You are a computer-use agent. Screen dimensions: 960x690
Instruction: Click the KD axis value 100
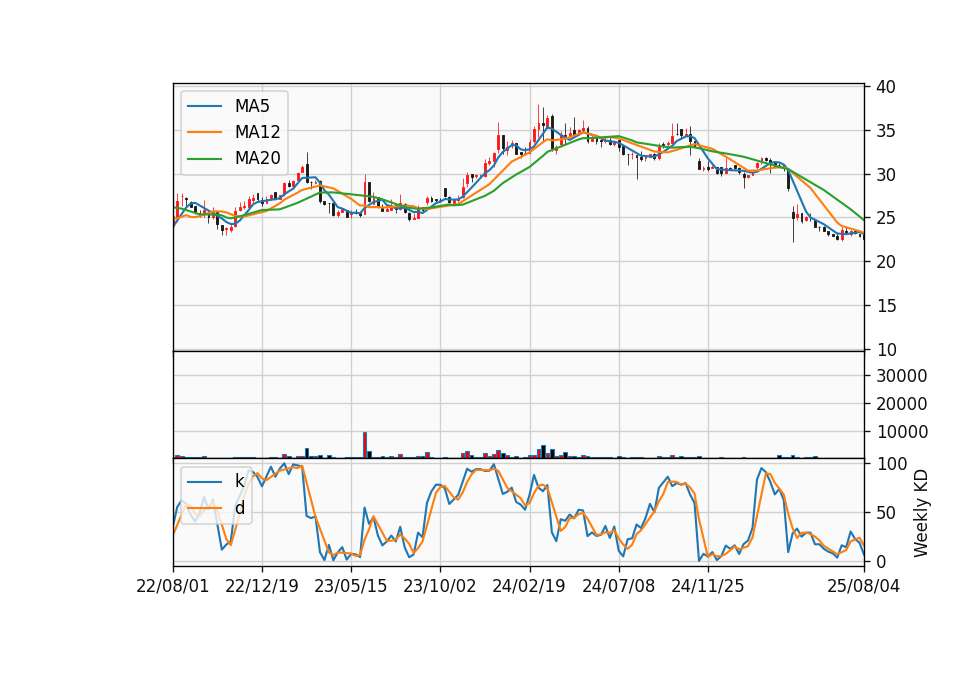click(x=892, y=464)
